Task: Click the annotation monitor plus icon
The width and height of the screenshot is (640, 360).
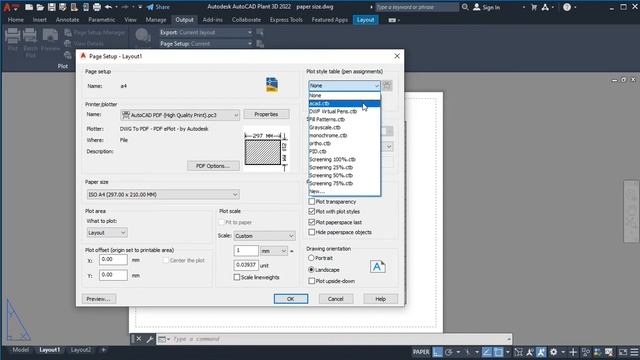Action: [x=573, y=352]
